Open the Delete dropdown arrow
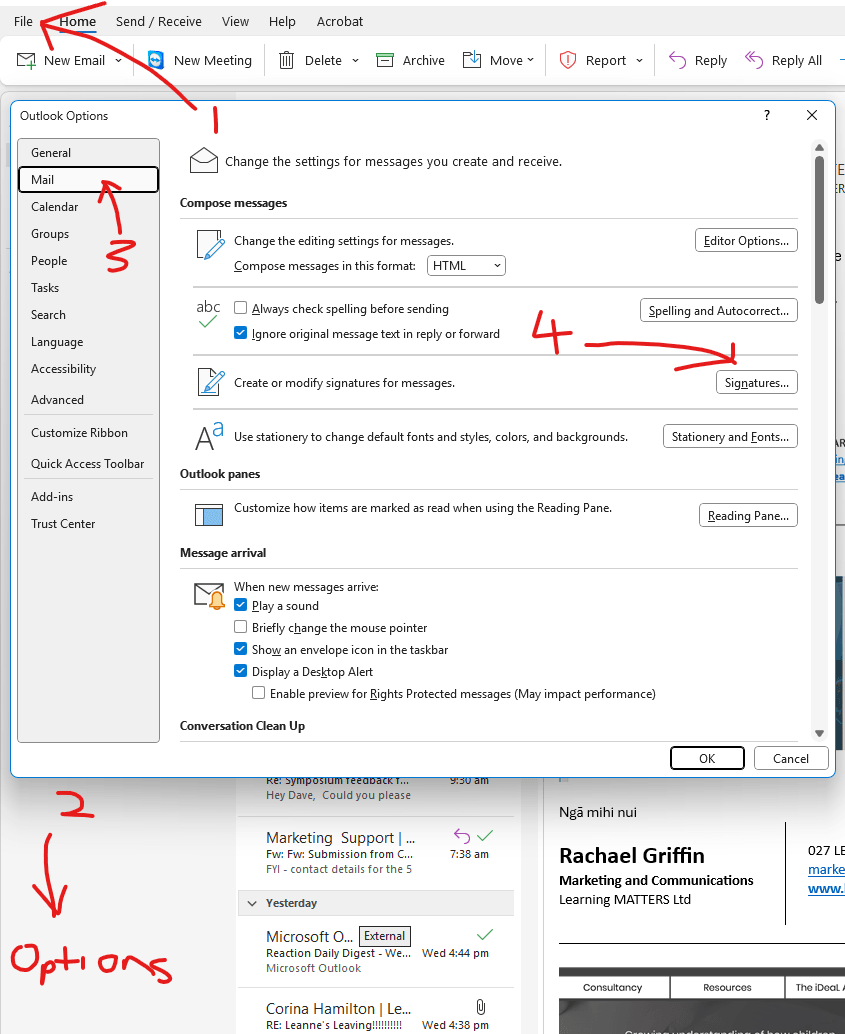Screen dimensions: 845x1034 tap(356, 61)
